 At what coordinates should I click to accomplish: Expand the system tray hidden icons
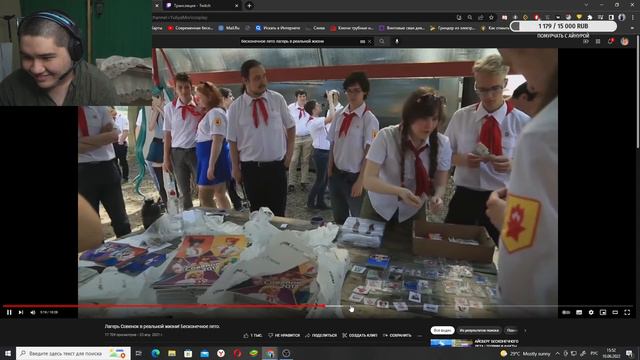click(x=558, y=353)
